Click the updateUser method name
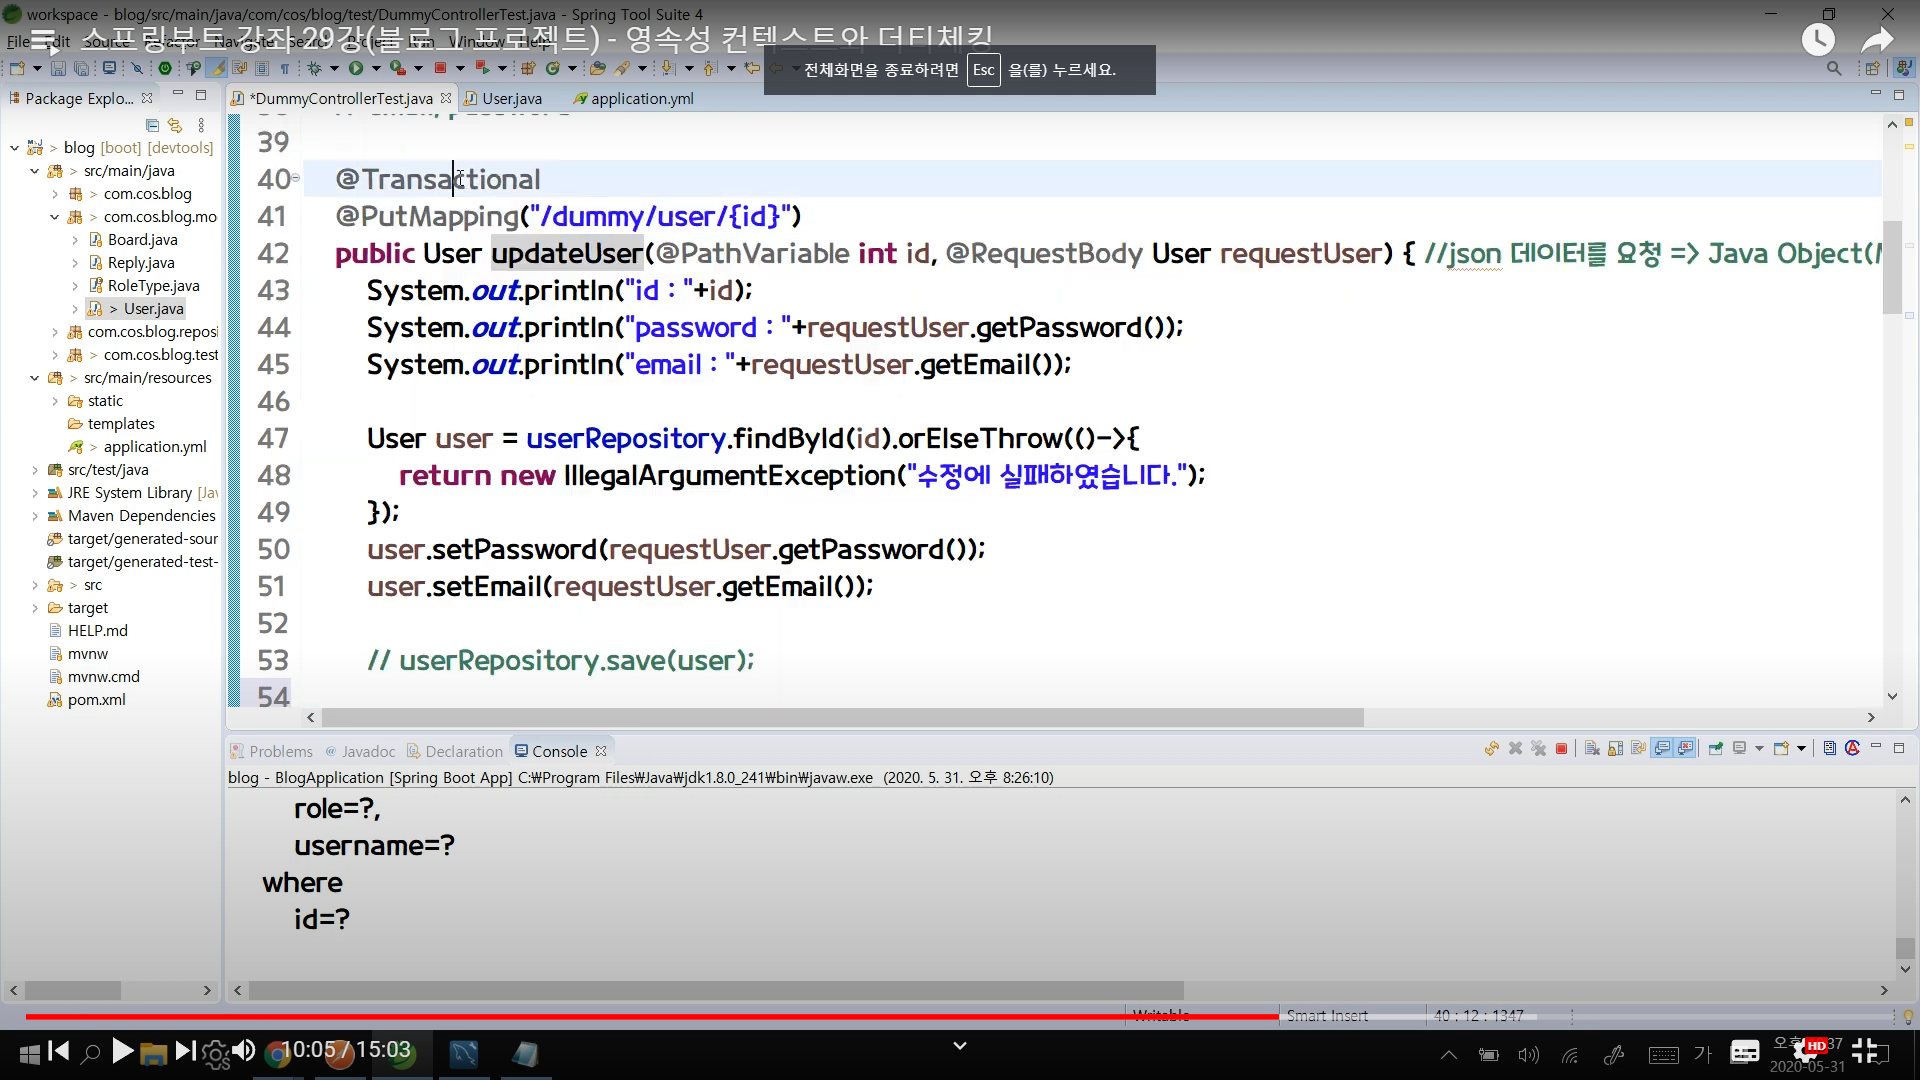The width and height of the screenshot is (1920, 1080). [566, 254]
